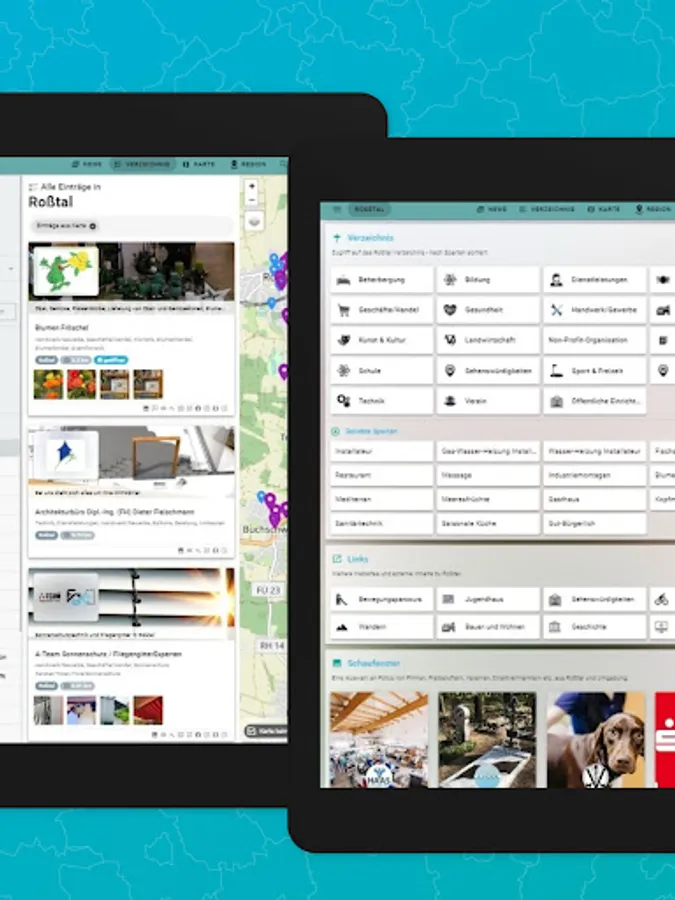
Task: Open the Wandern link
Action: pos(382,627)
